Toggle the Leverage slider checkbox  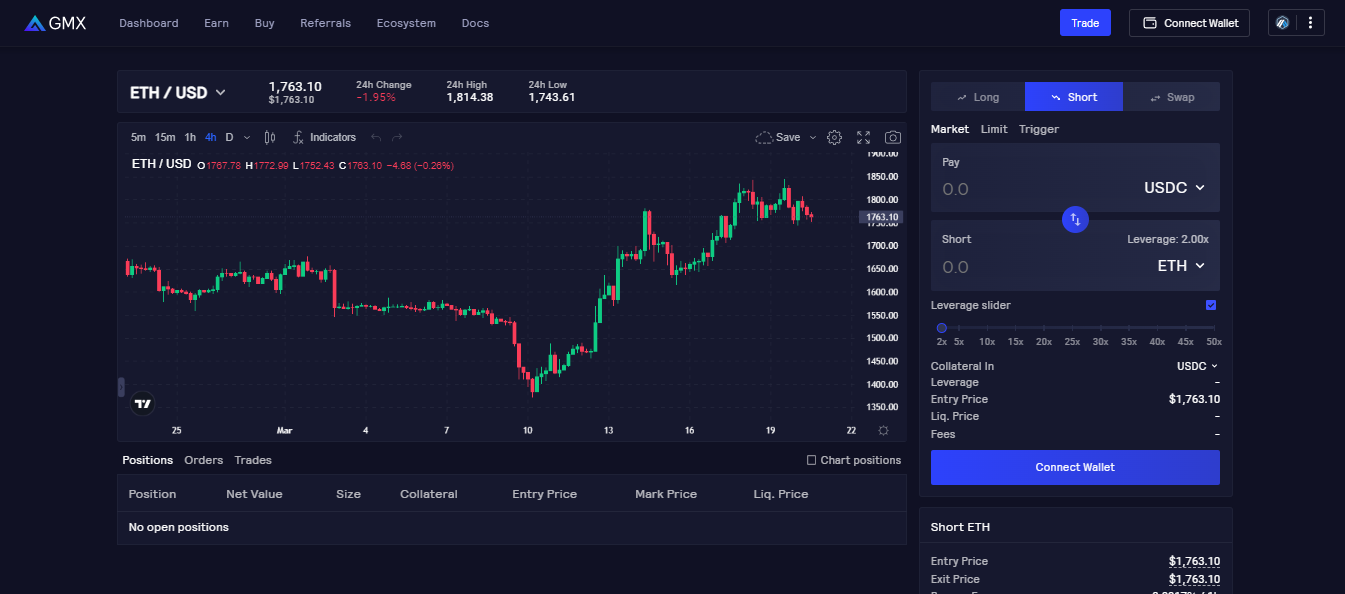[1211, 305]
